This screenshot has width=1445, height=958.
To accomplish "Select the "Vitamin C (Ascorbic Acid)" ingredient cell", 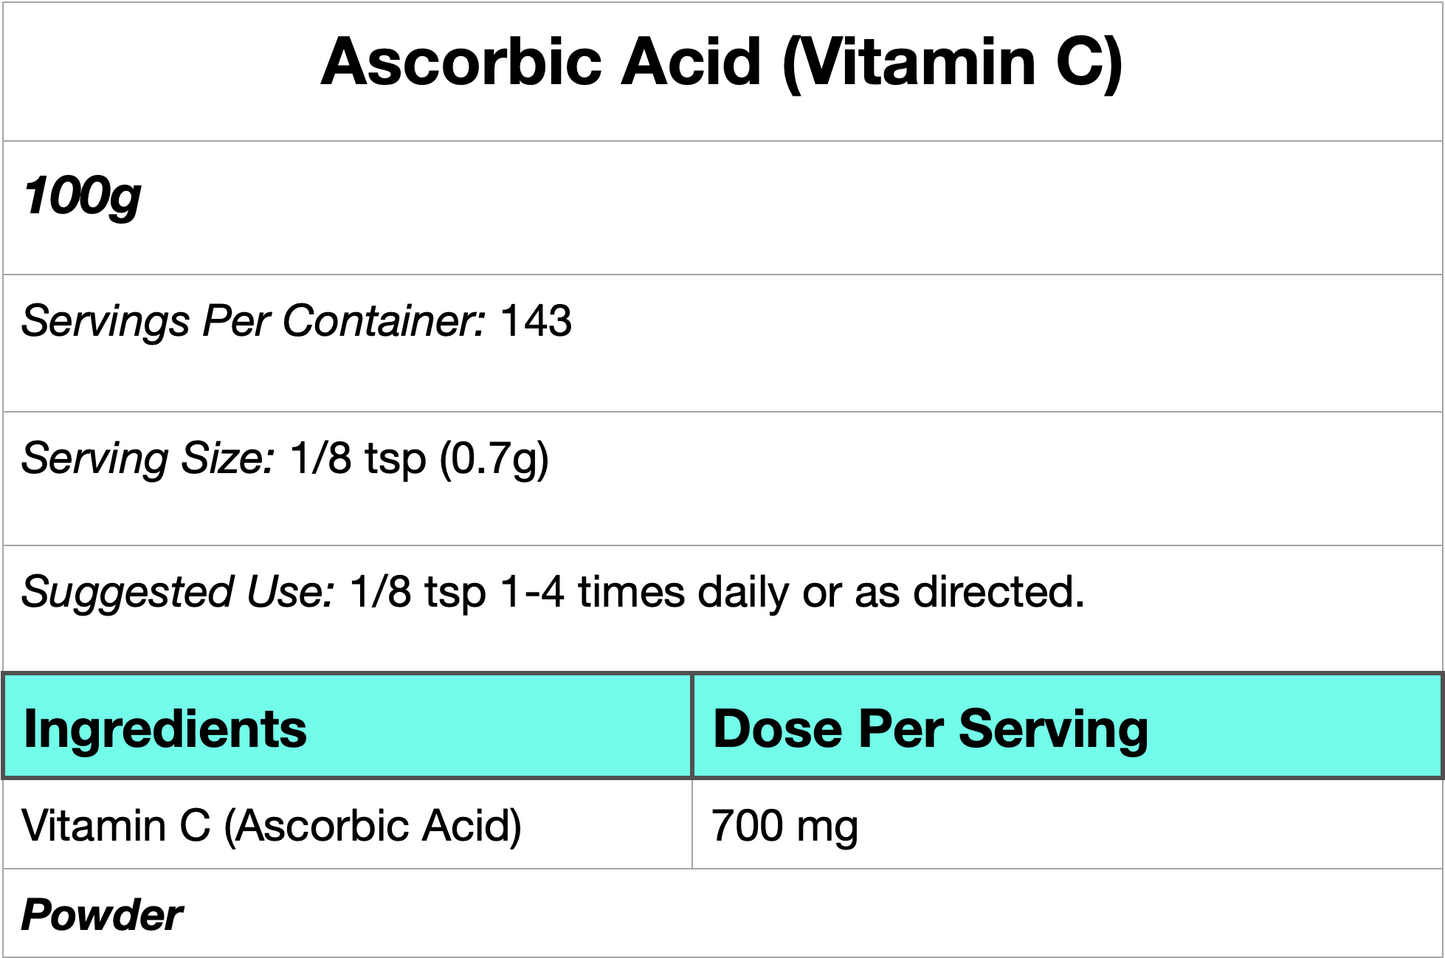I will 272,826.
